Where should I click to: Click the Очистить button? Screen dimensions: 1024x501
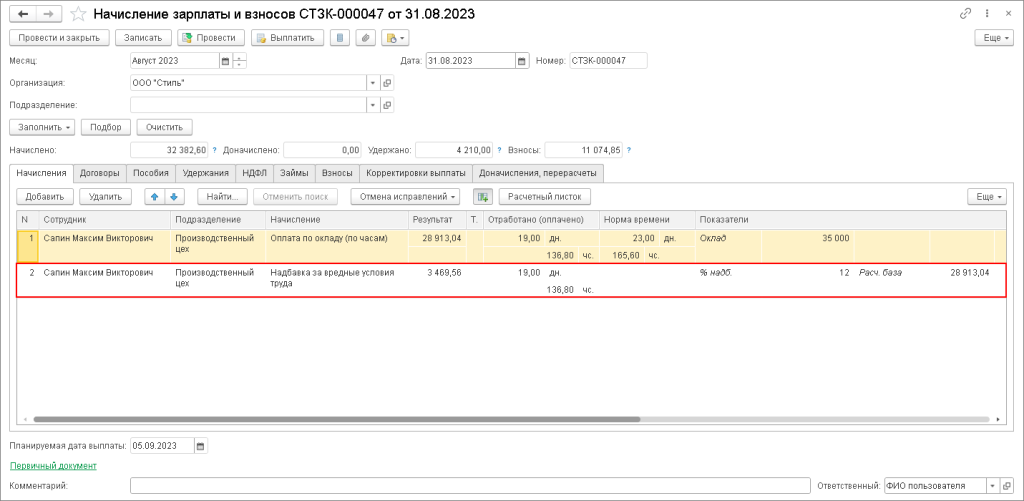(165, 127)
